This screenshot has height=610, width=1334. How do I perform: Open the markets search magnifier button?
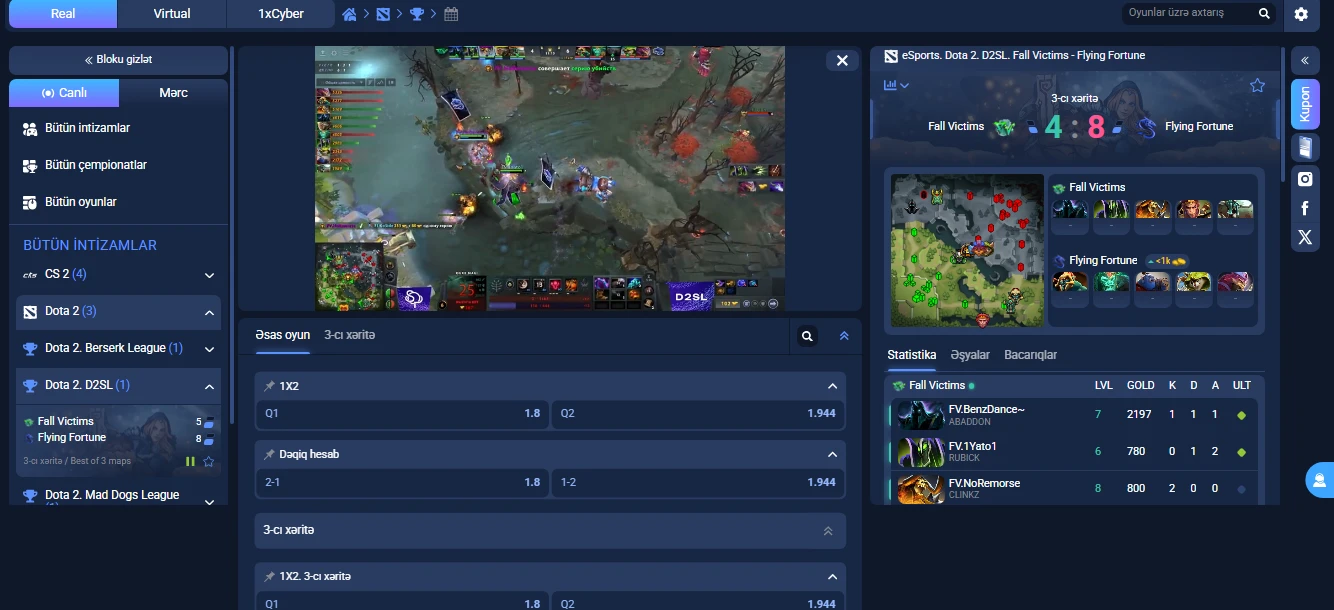(807, 336)
